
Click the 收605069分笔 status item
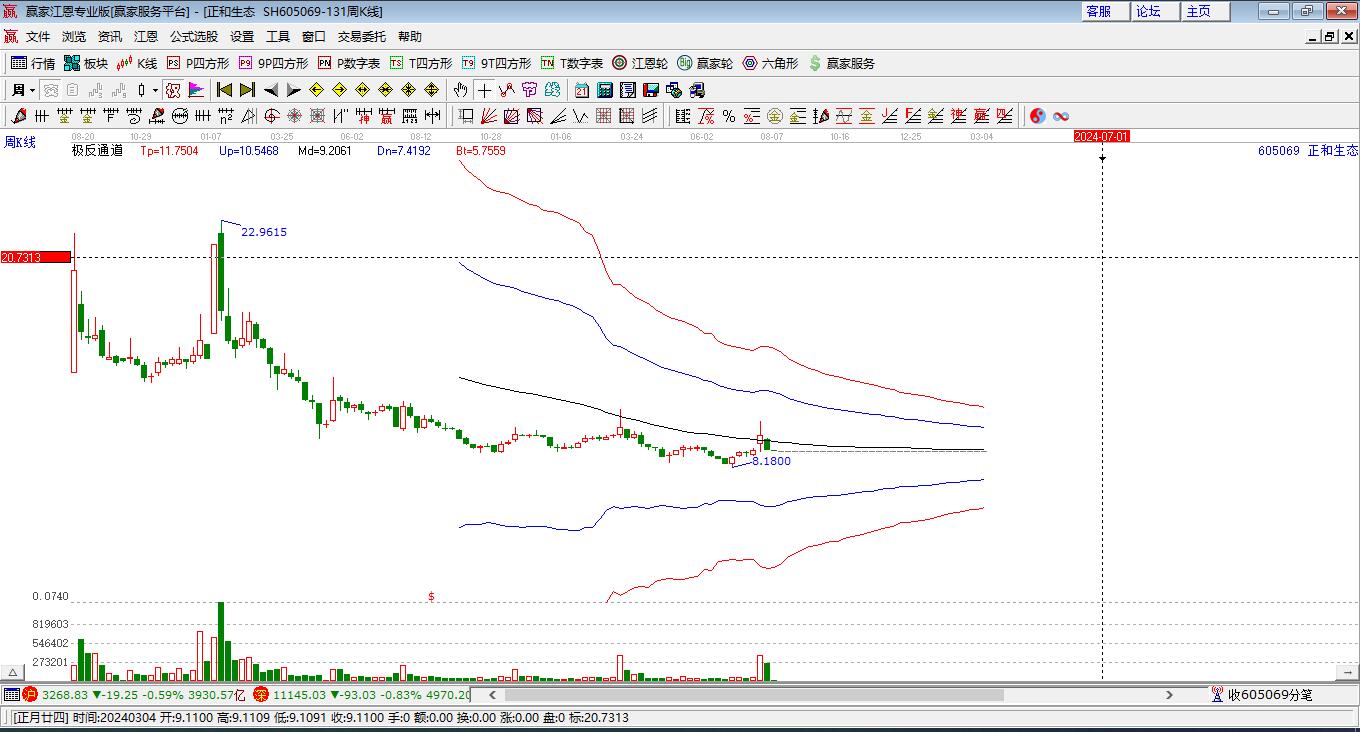click(1261, 694)
